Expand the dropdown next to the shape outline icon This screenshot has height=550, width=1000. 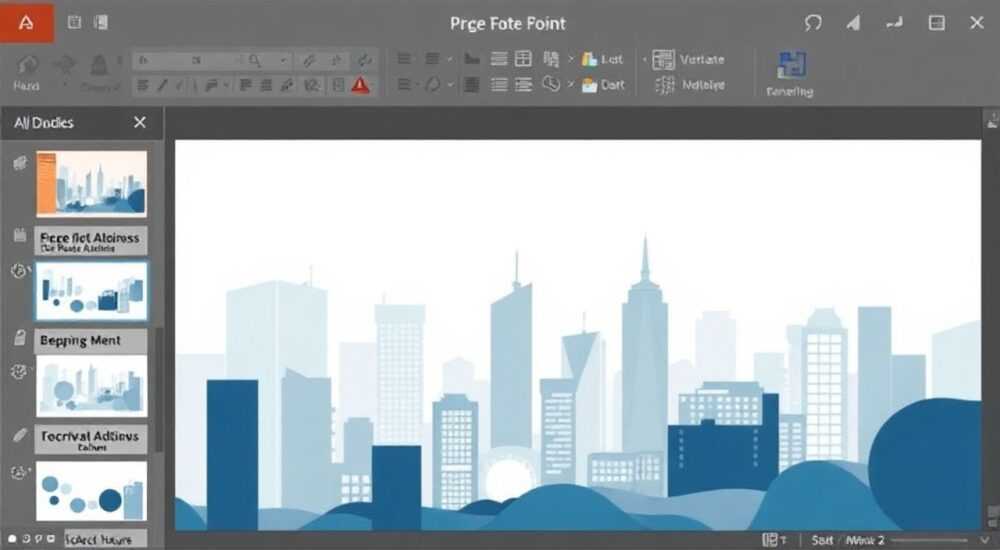[450, 84]
